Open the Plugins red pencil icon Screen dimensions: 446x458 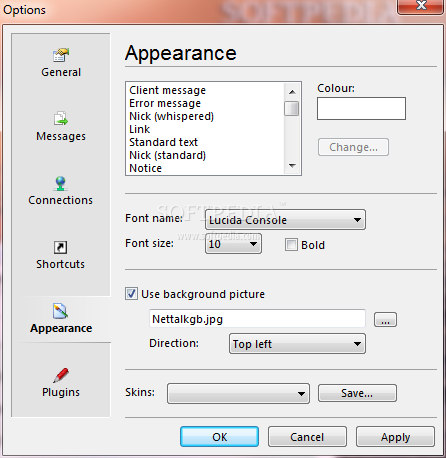(x=61, y=375)
